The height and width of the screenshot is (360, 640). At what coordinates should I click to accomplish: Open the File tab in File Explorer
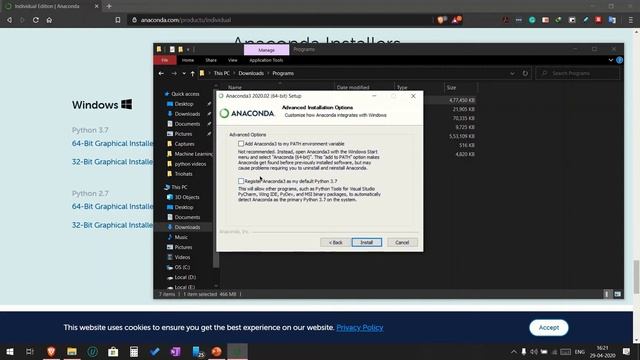tap(165, 60)
